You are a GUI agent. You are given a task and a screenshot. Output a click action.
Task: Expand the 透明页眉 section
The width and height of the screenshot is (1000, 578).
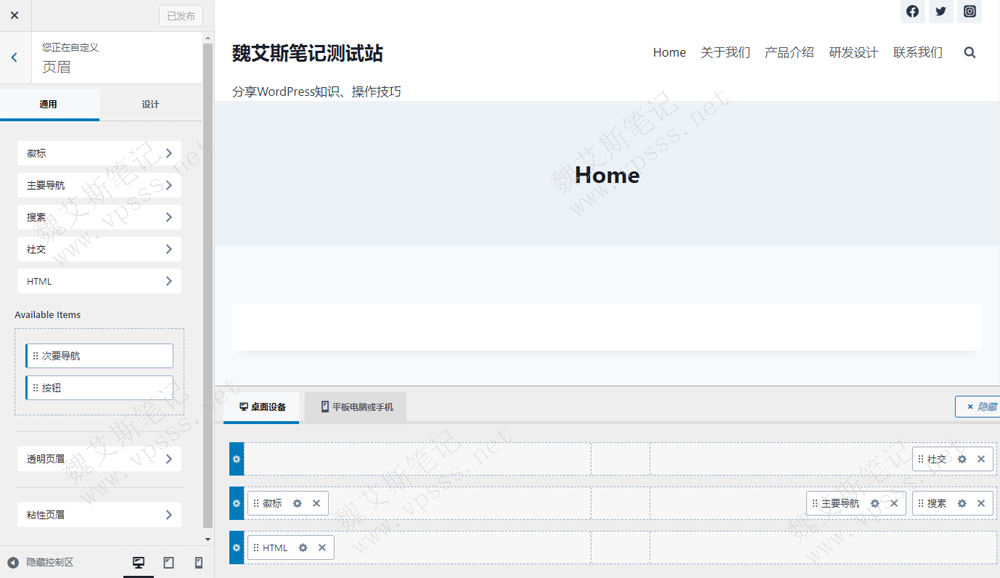pyautogui.click(x=99, y=459)
